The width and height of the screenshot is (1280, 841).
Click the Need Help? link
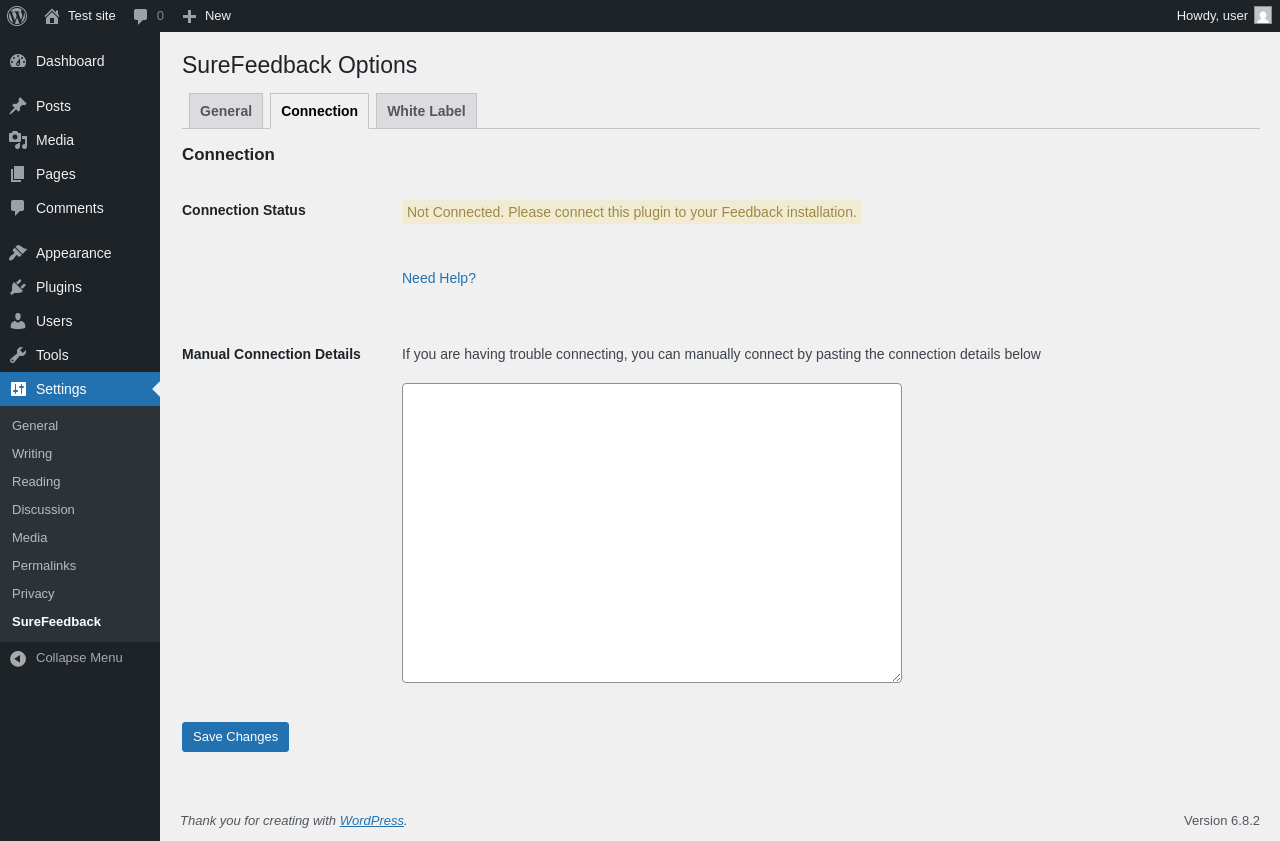(439, 278)
